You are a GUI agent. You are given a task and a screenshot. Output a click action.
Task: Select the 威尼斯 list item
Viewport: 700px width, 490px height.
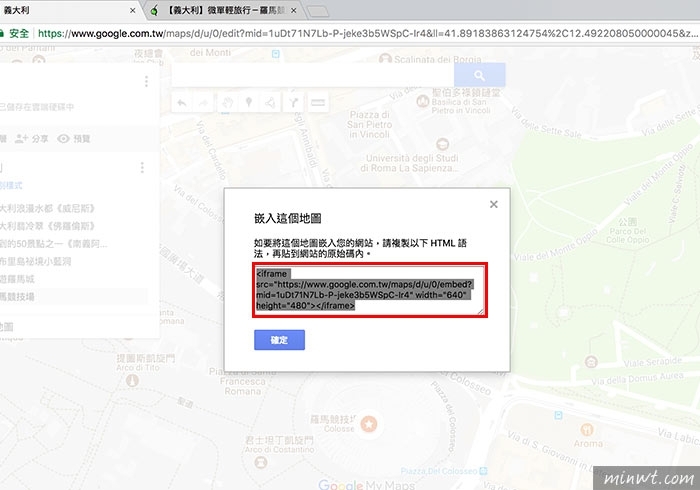click(x=47, y=208)
